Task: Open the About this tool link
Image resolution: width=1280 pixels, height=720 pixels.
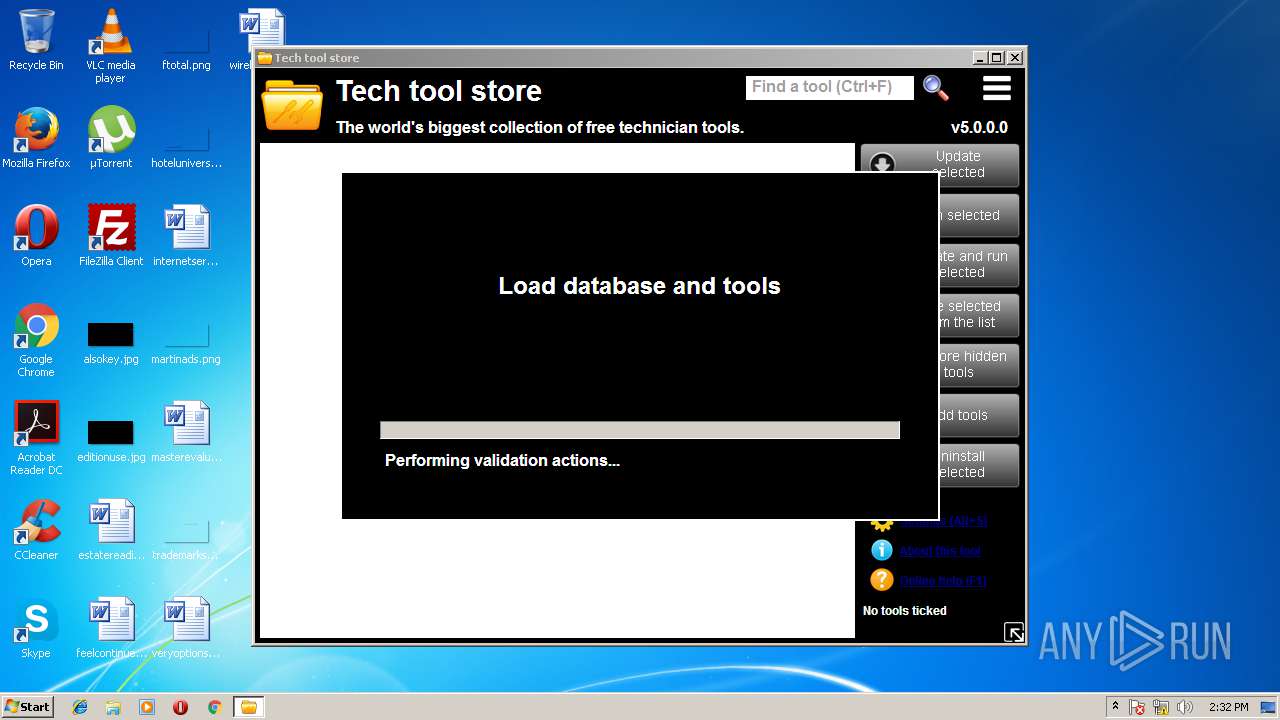Action: [x=940, y=551]
